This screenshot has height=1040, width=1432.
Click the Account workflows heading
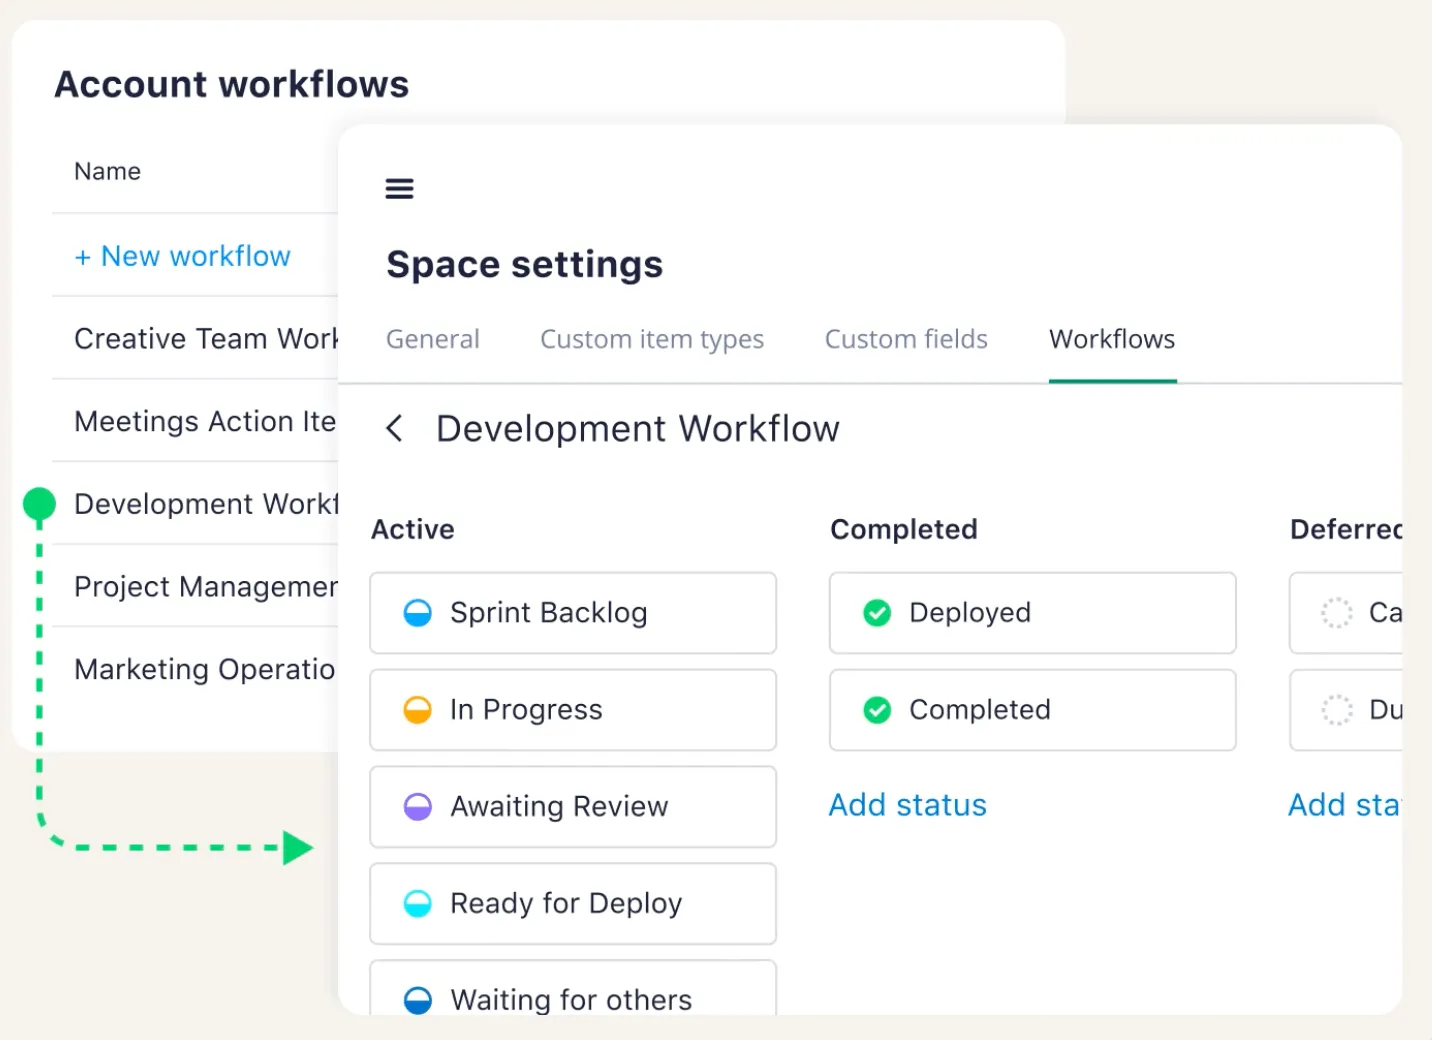pos(232,84)
